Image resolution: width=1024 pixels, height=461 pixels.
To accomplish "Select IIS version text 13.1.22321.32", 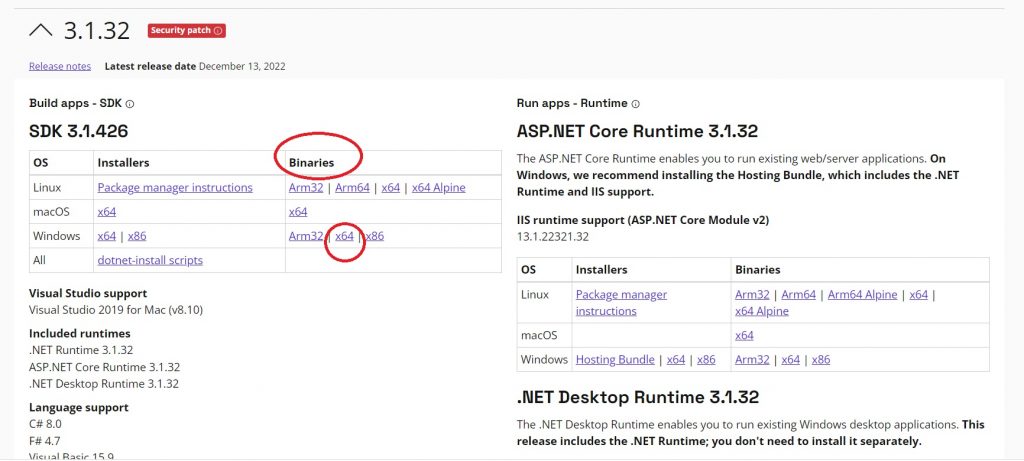I will point(552,236).
